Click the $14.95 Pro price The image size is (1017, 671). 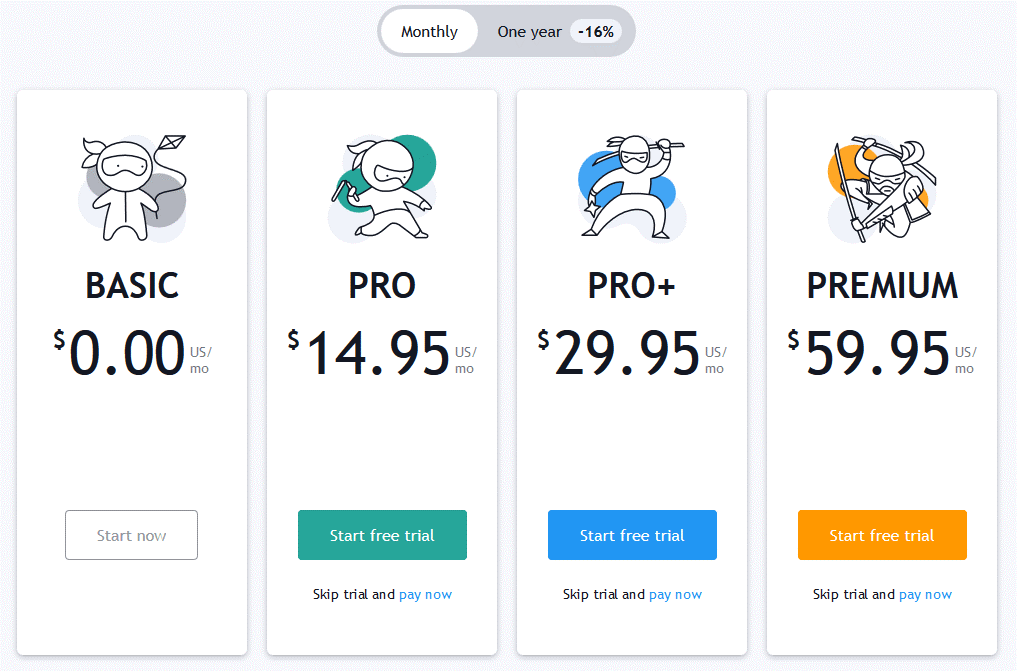click(x=382, y=353)
